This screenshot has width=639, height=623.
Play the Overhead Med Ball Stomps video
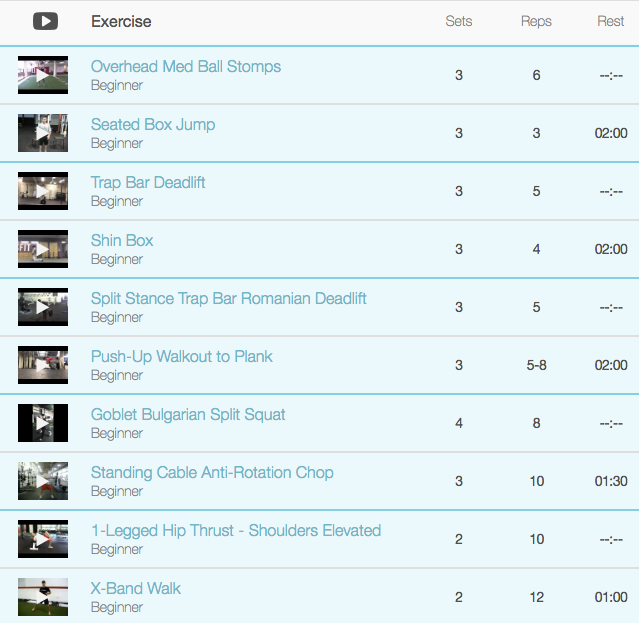tap(43, 75)
